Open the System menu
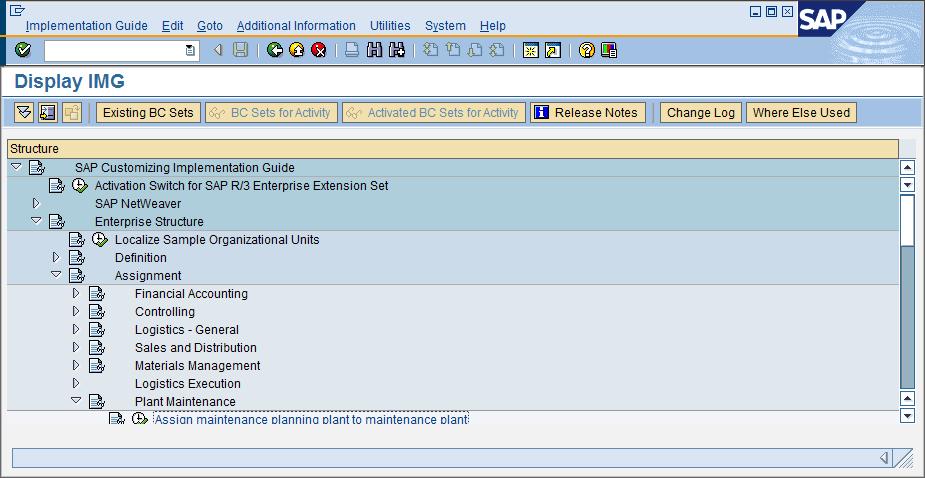Image resolution: width=925 pixels, height=478 pixels. tap(445, 26)
